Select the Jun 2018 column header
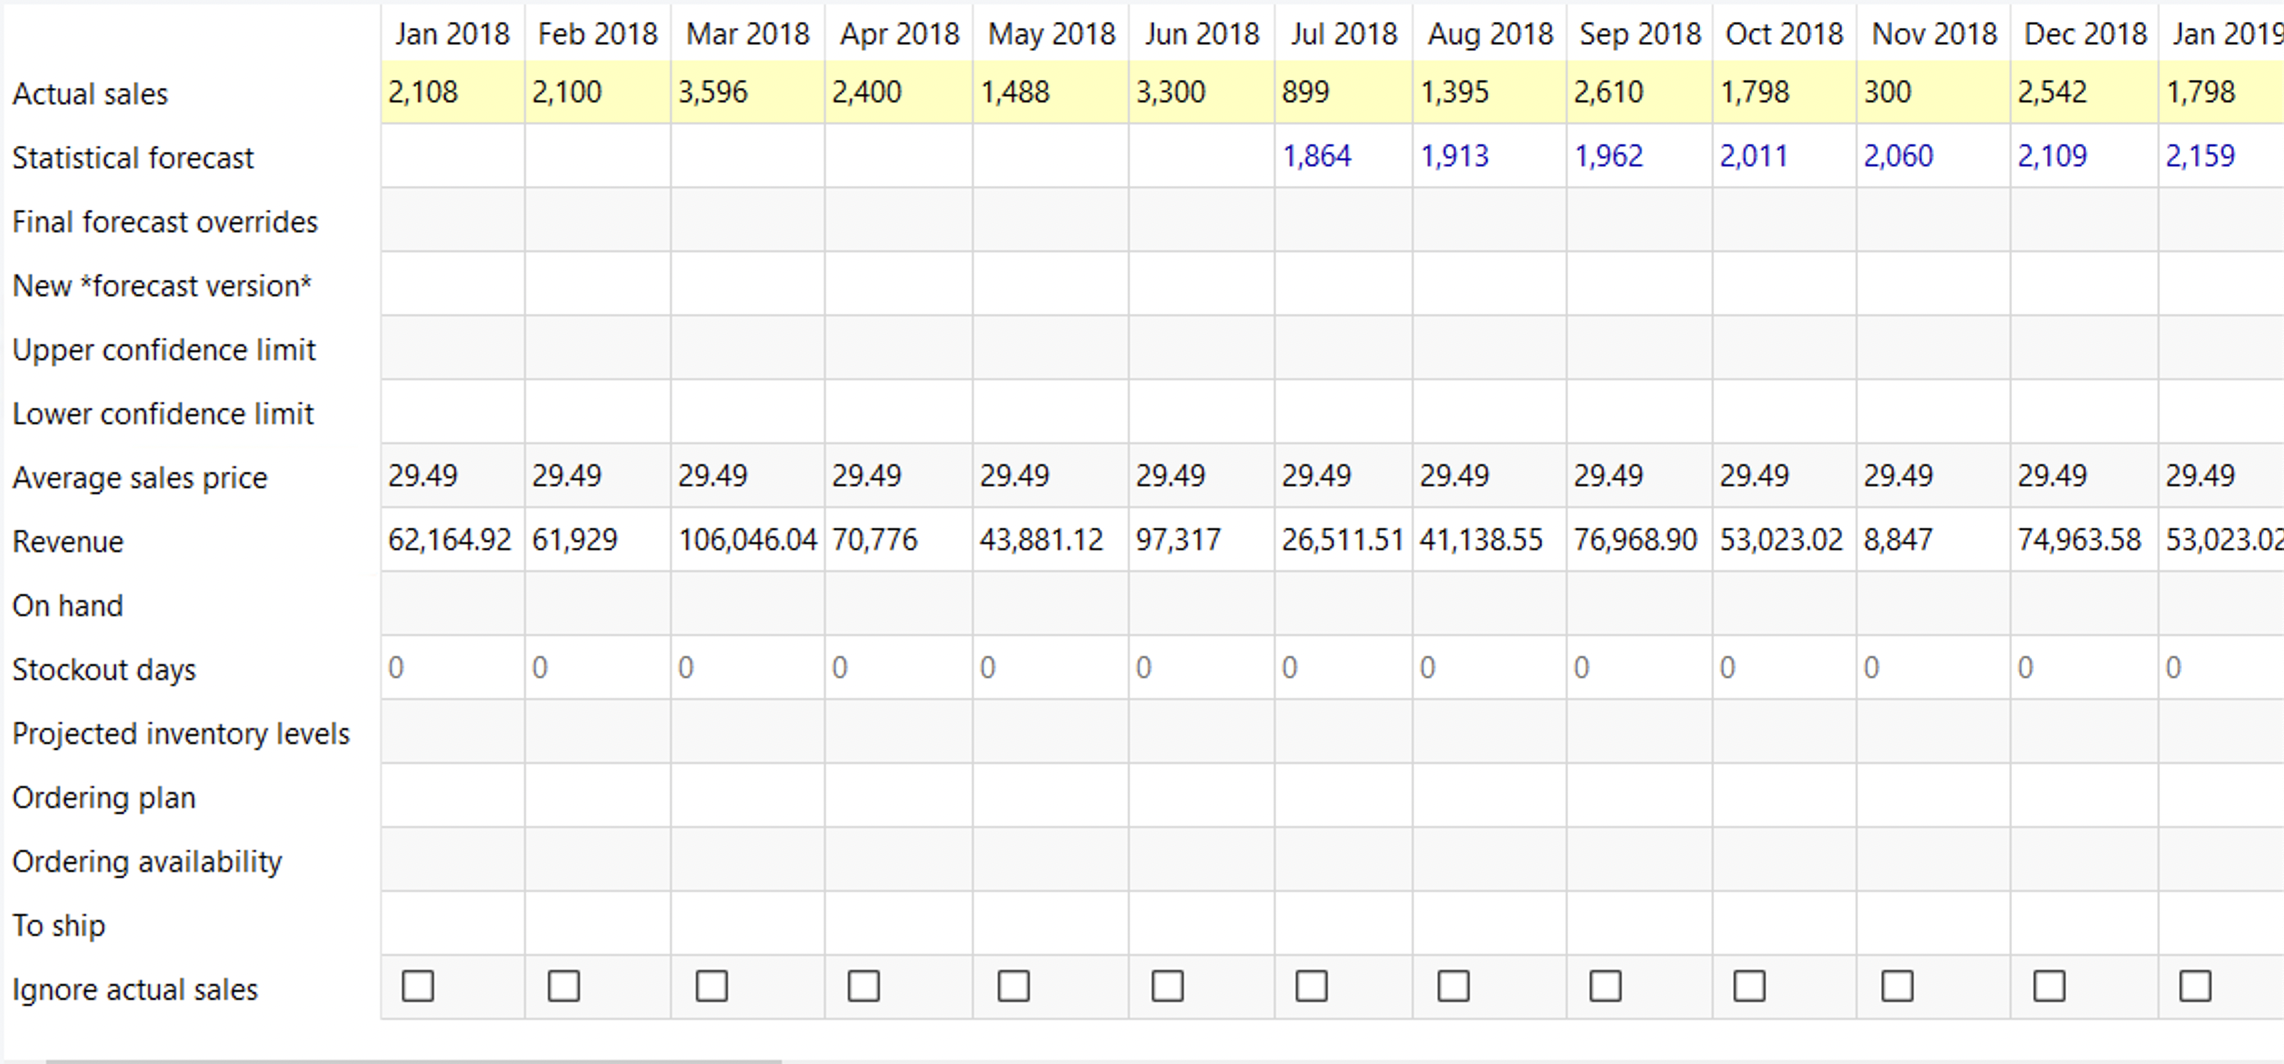The image size is (2284, 1064). click(x=1201, y=34)
